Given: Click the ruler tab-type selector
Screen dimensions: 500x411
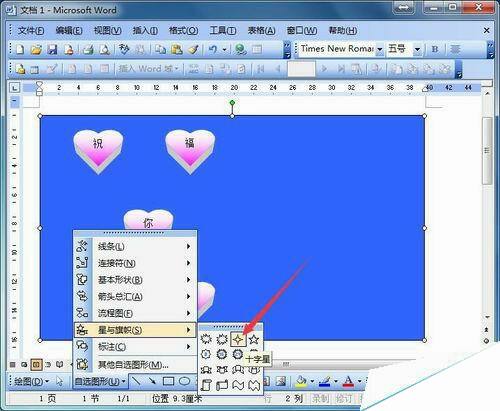Looking at the screenshot, I should point(15,88).
